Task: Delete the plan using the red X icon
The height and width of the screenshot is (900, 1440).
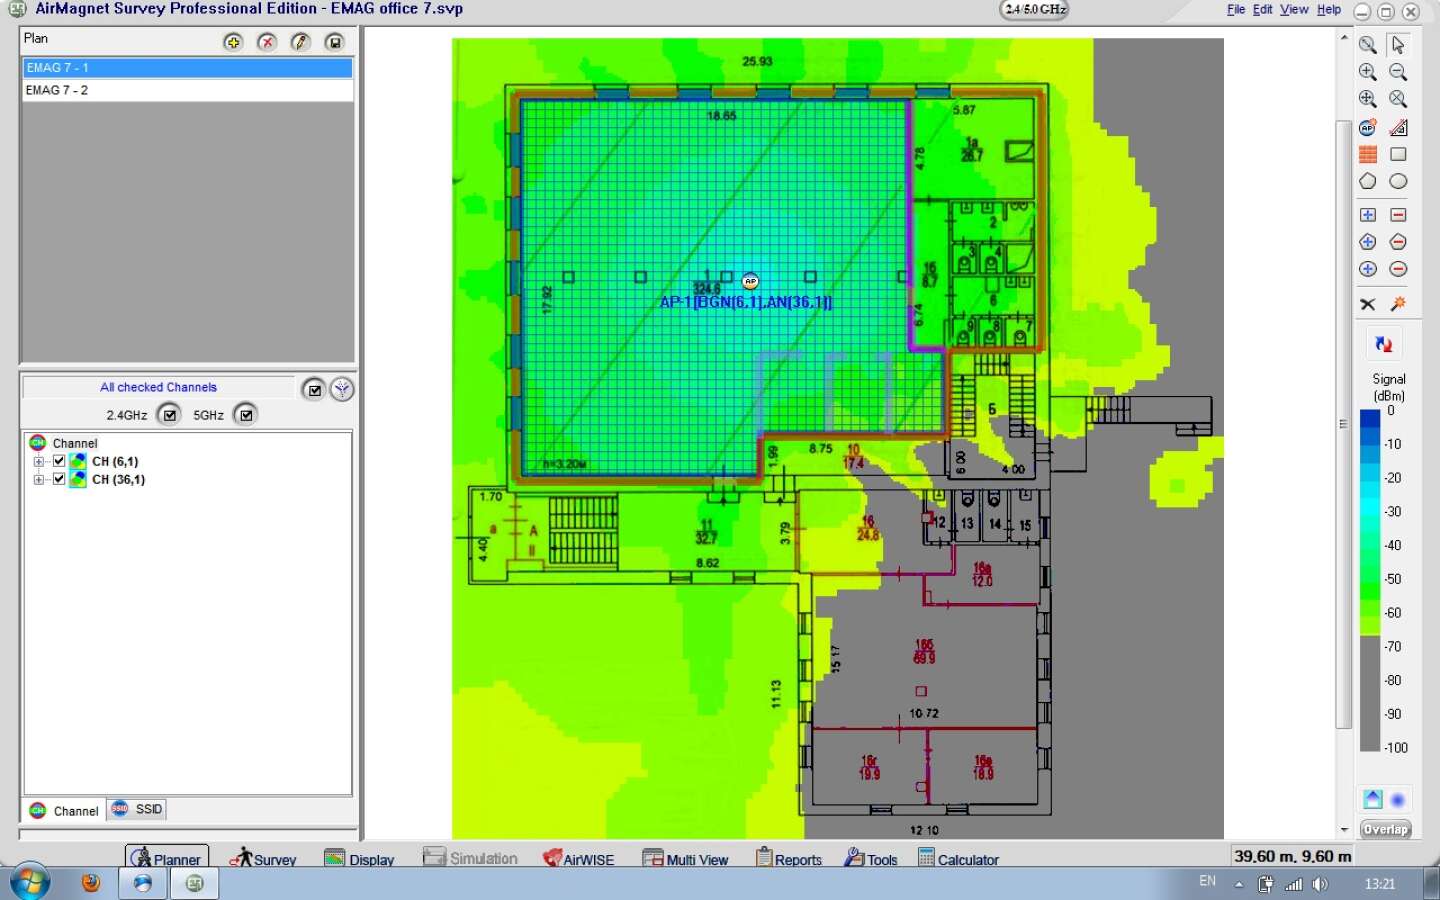Action: (267, 42)
